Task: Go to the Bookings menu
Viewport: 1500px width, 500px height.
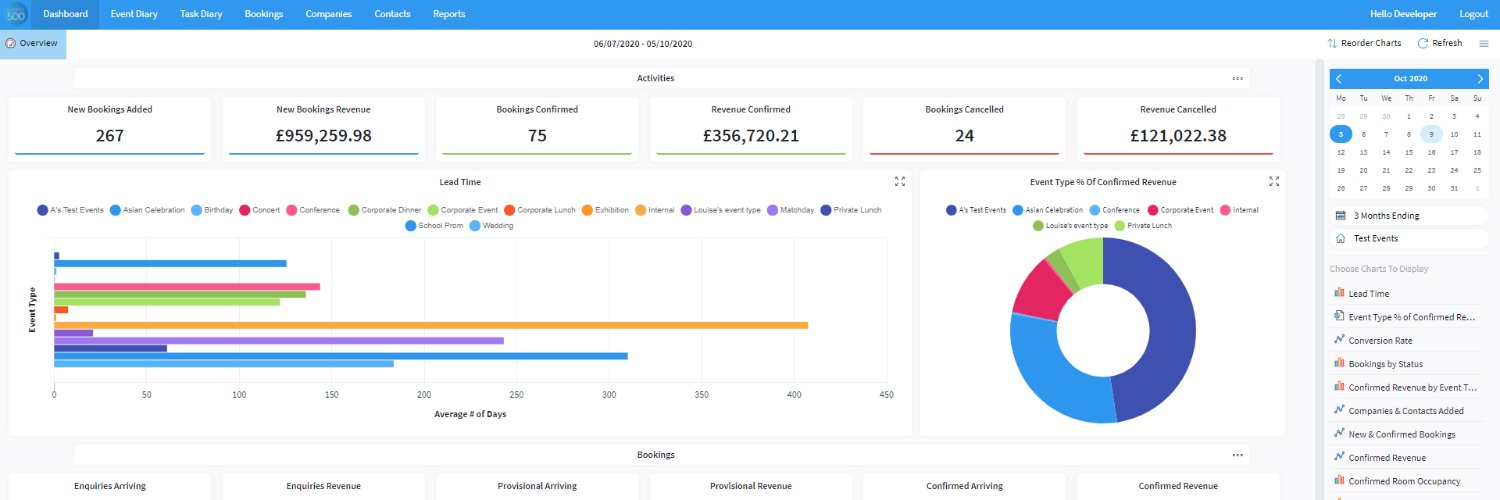Action: (264, 14)
